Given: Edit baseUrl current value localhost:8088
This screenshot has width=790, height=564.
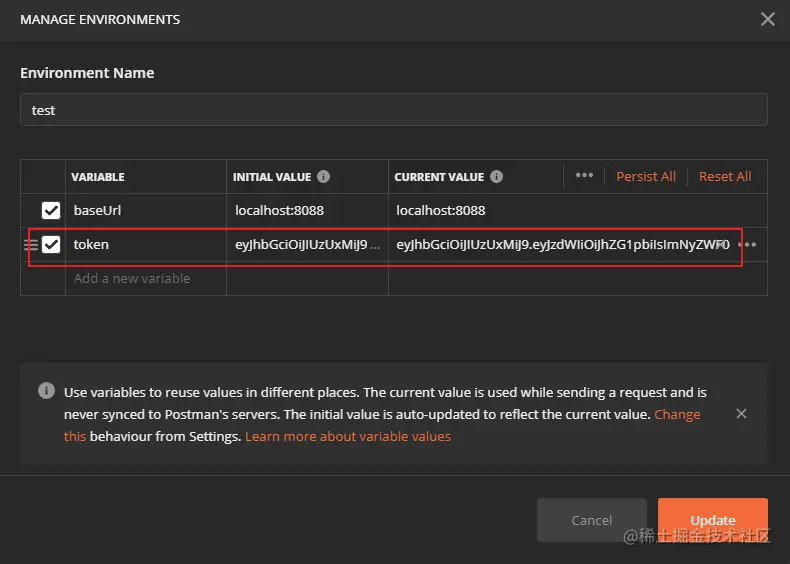Looking at the screenshot, I should coord(578,210).
